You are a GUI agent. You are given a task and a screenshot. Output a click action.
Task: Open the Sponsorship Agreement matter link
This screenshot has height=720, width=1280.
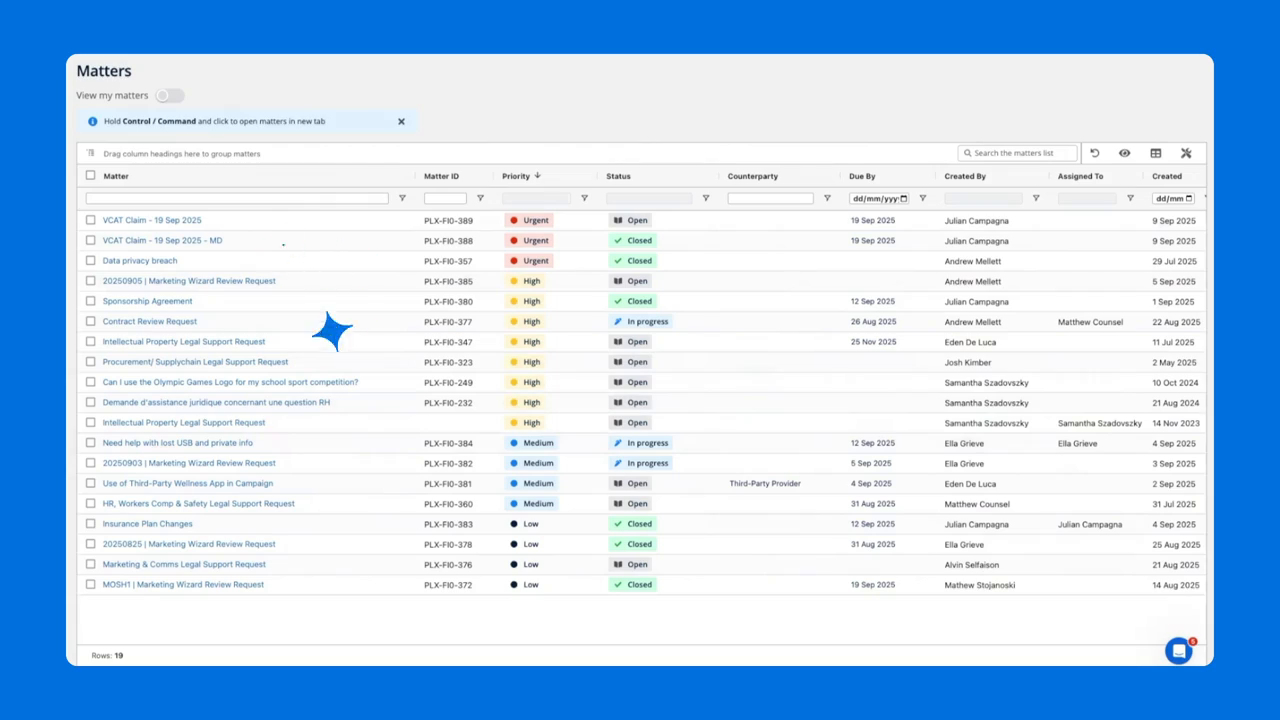click(147, 301)
